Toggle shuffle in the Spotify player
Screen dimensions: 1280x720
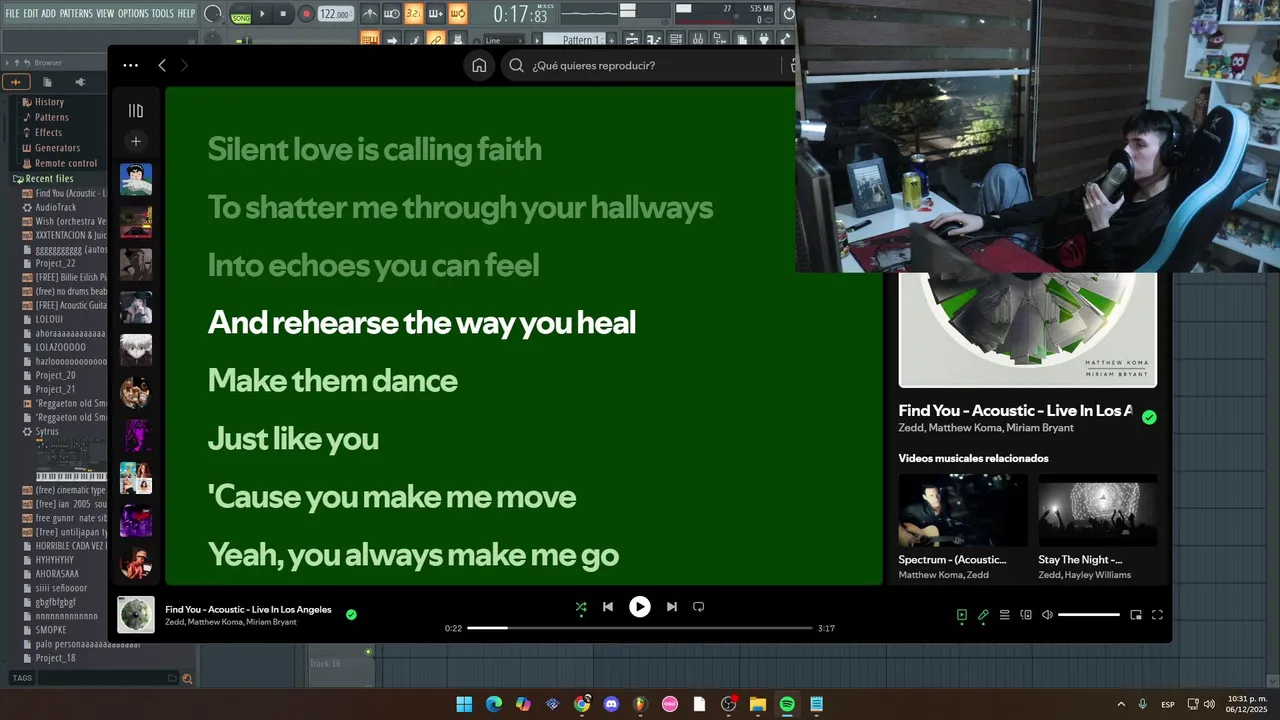pos(581,607)
